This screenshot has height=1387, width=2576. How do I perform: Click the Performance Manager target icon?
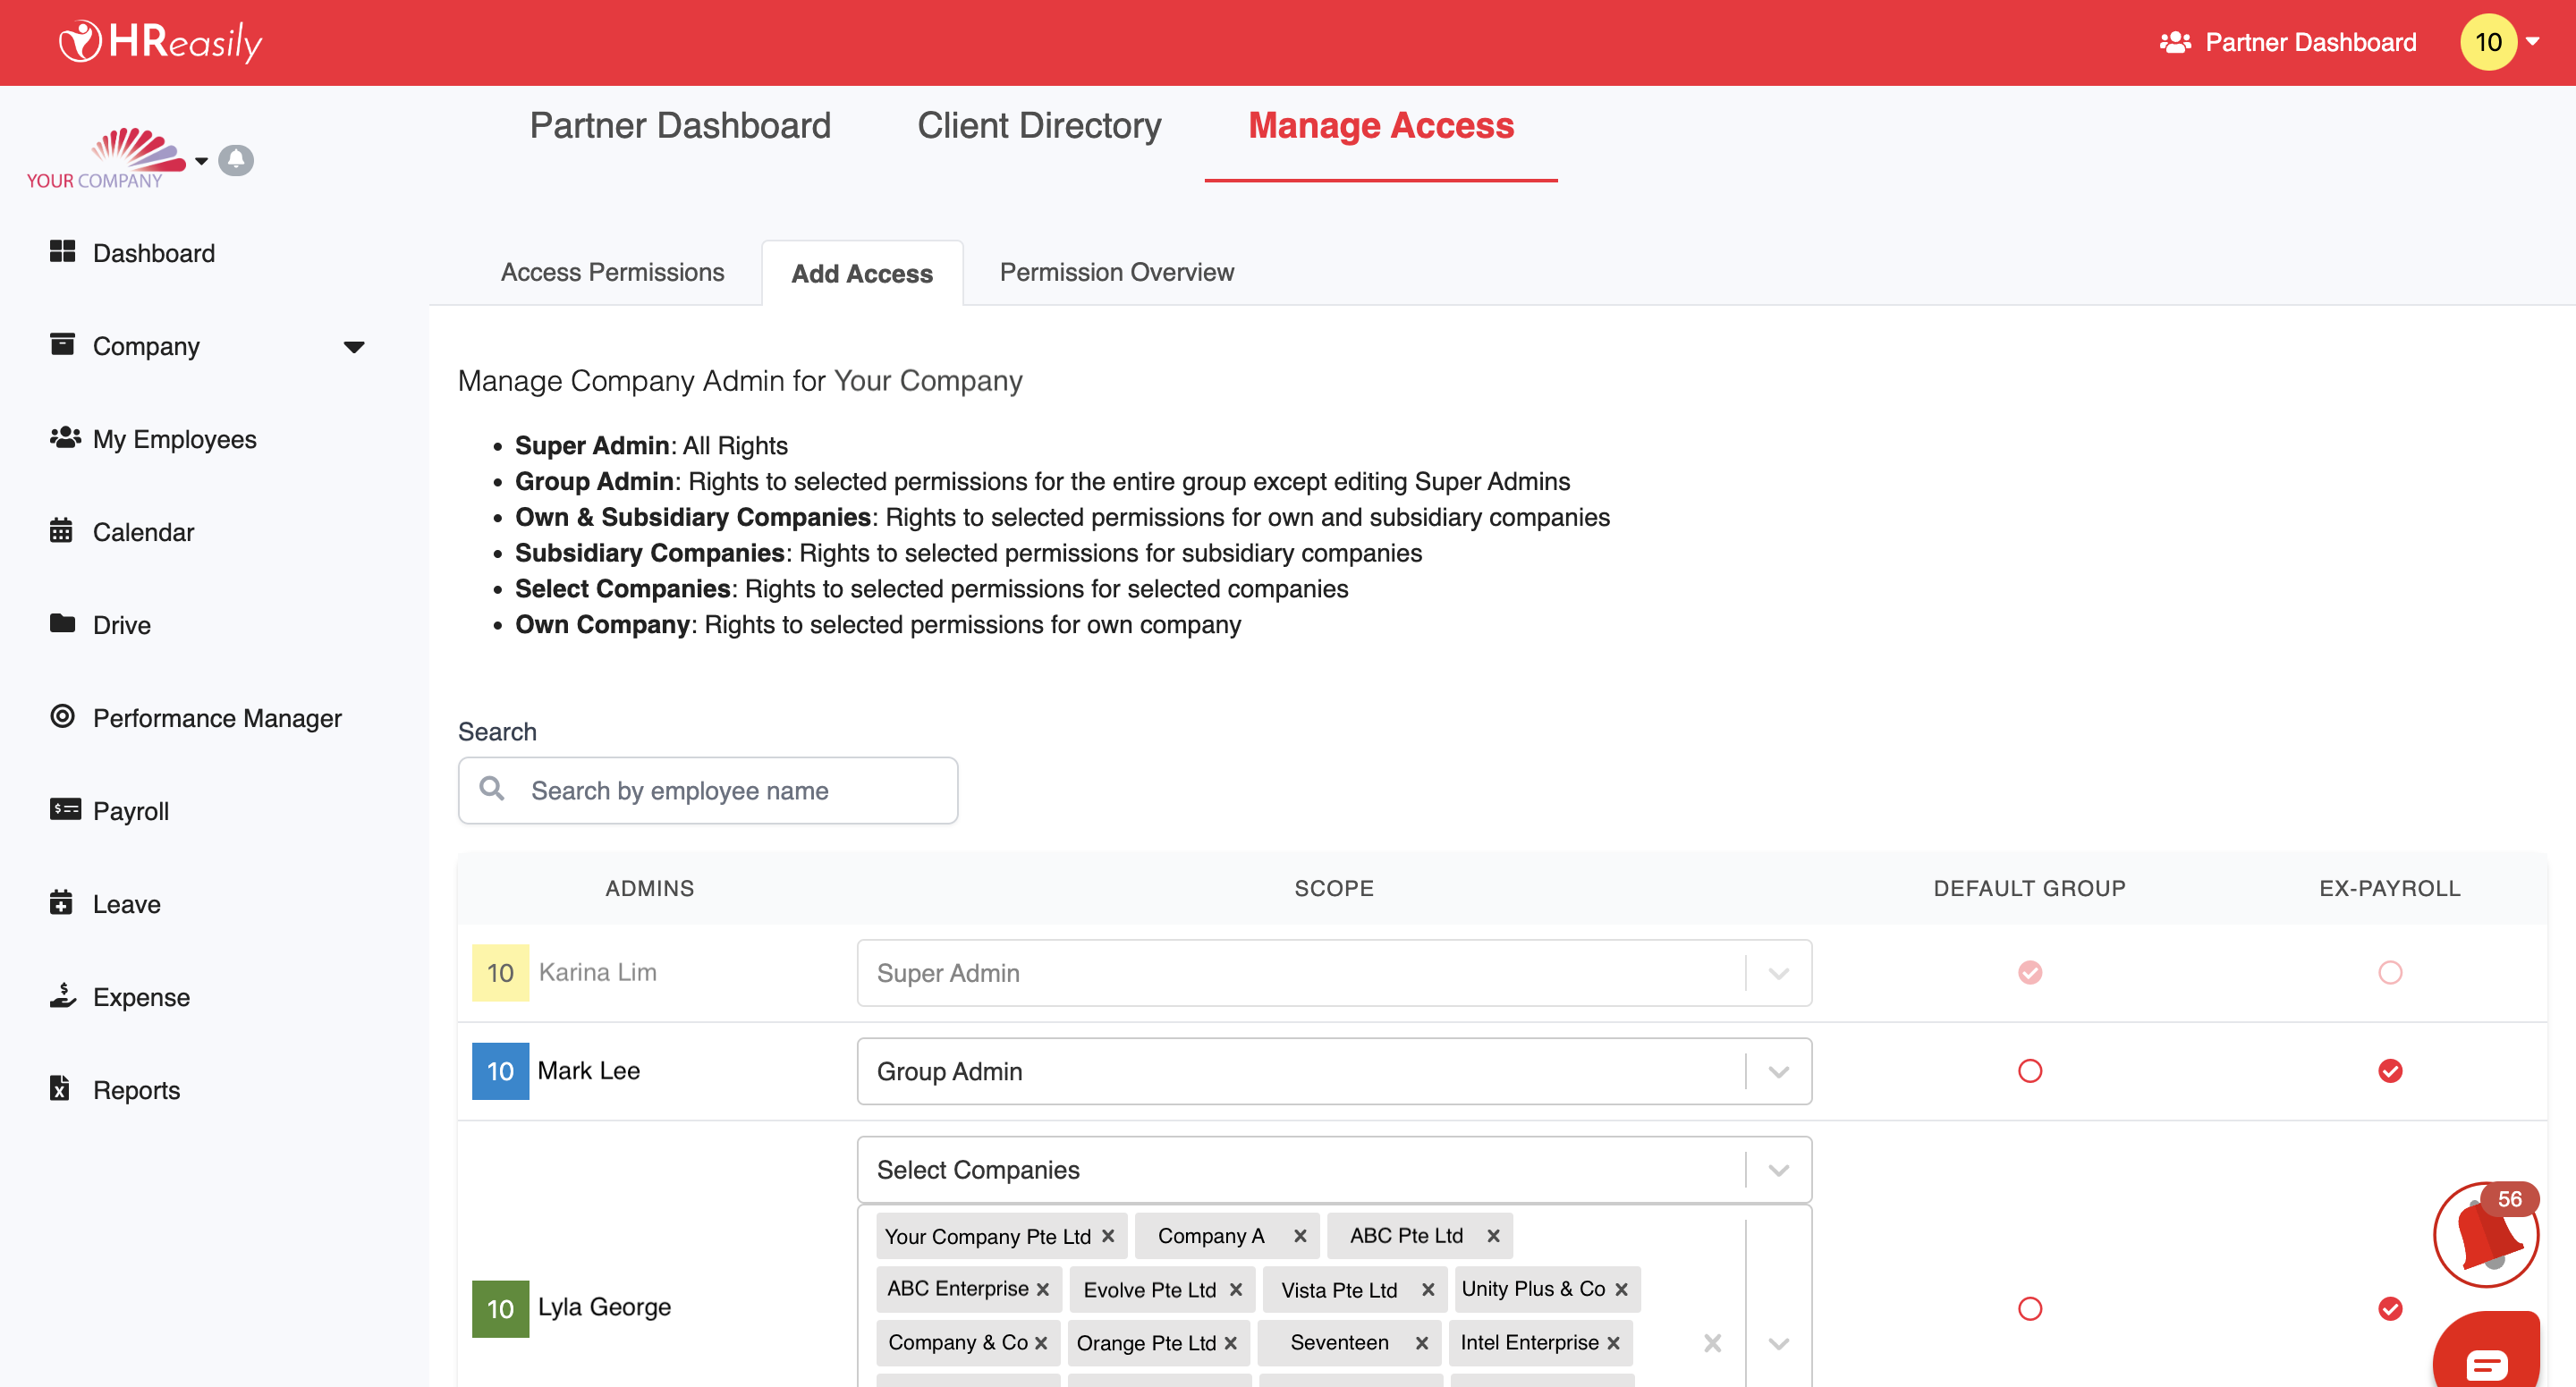[62, 716]
